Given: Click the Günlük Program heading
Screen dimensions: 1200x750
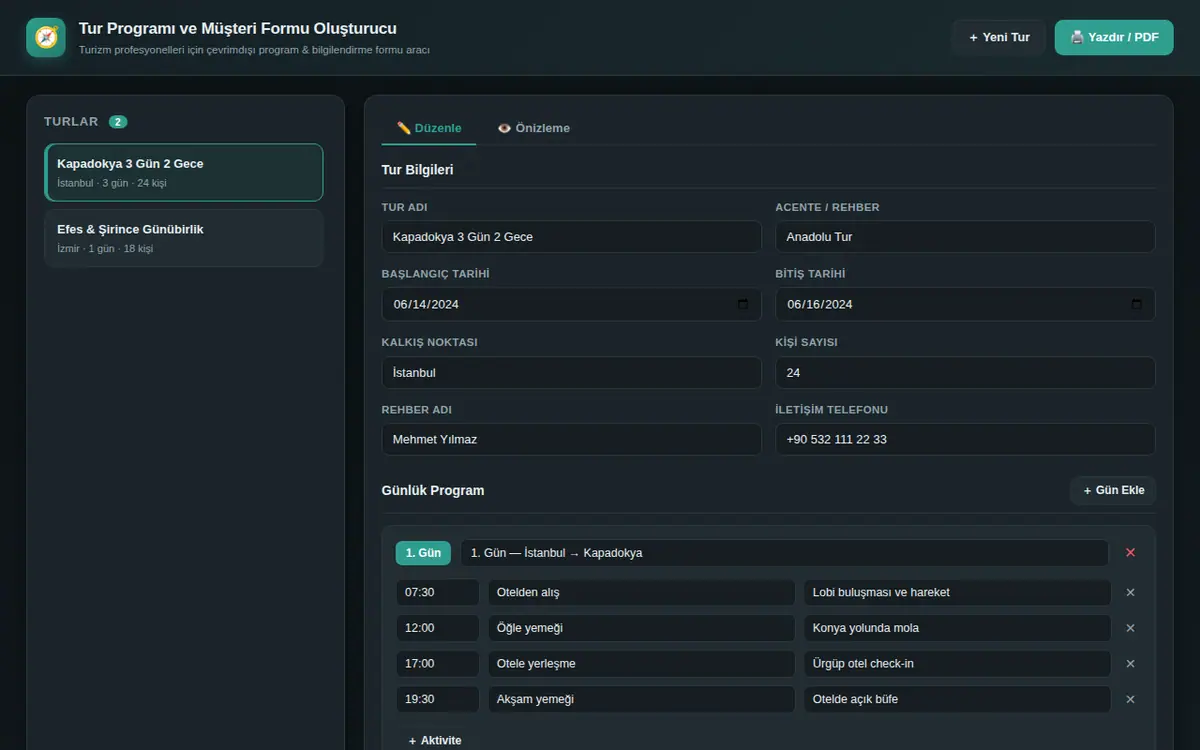Looking at the screenshot, I should pos(433,491).
